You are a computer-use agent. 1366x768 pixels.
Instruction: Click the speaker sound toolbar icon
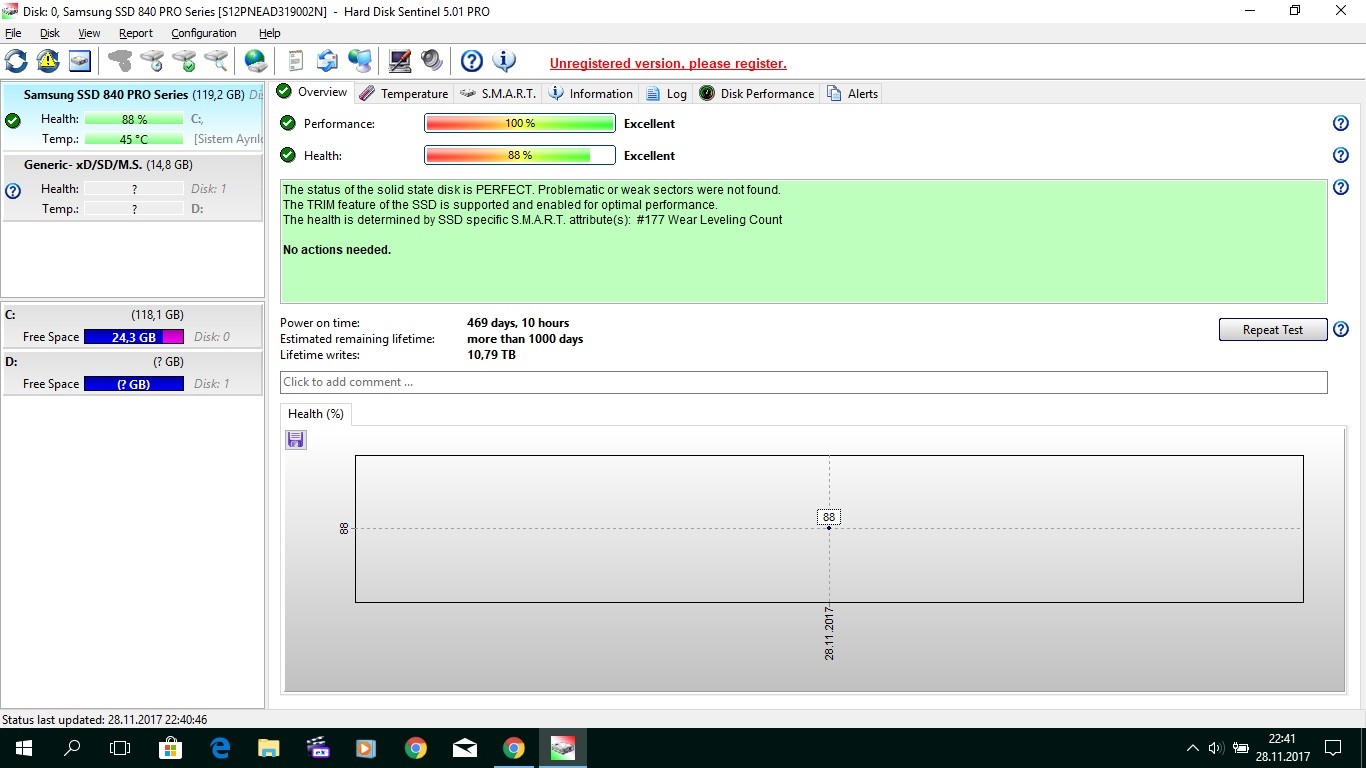pos(432,61)
